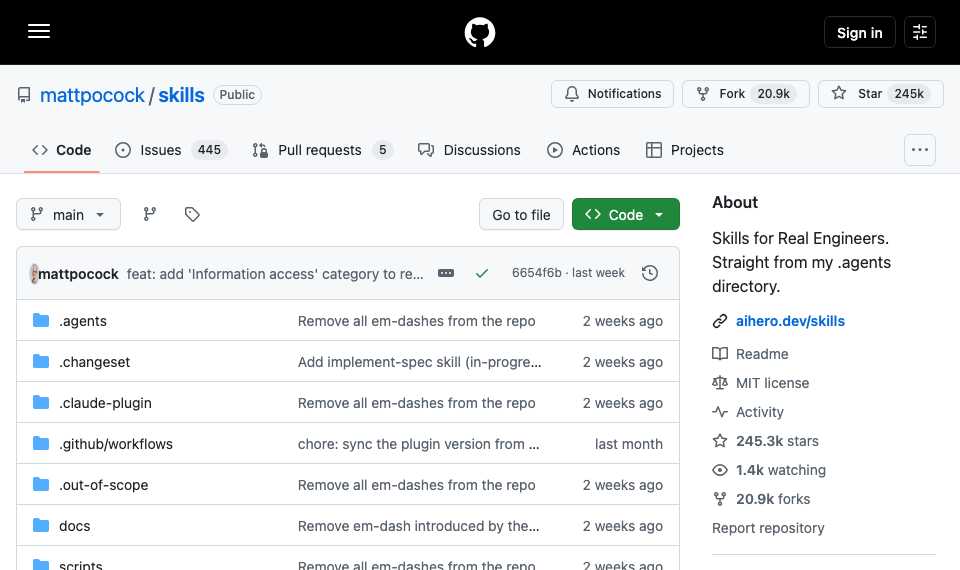The height and width of the screenshot is (570, 960).
Task: Expand the green Code dropdown button
Action: (626, 214)
